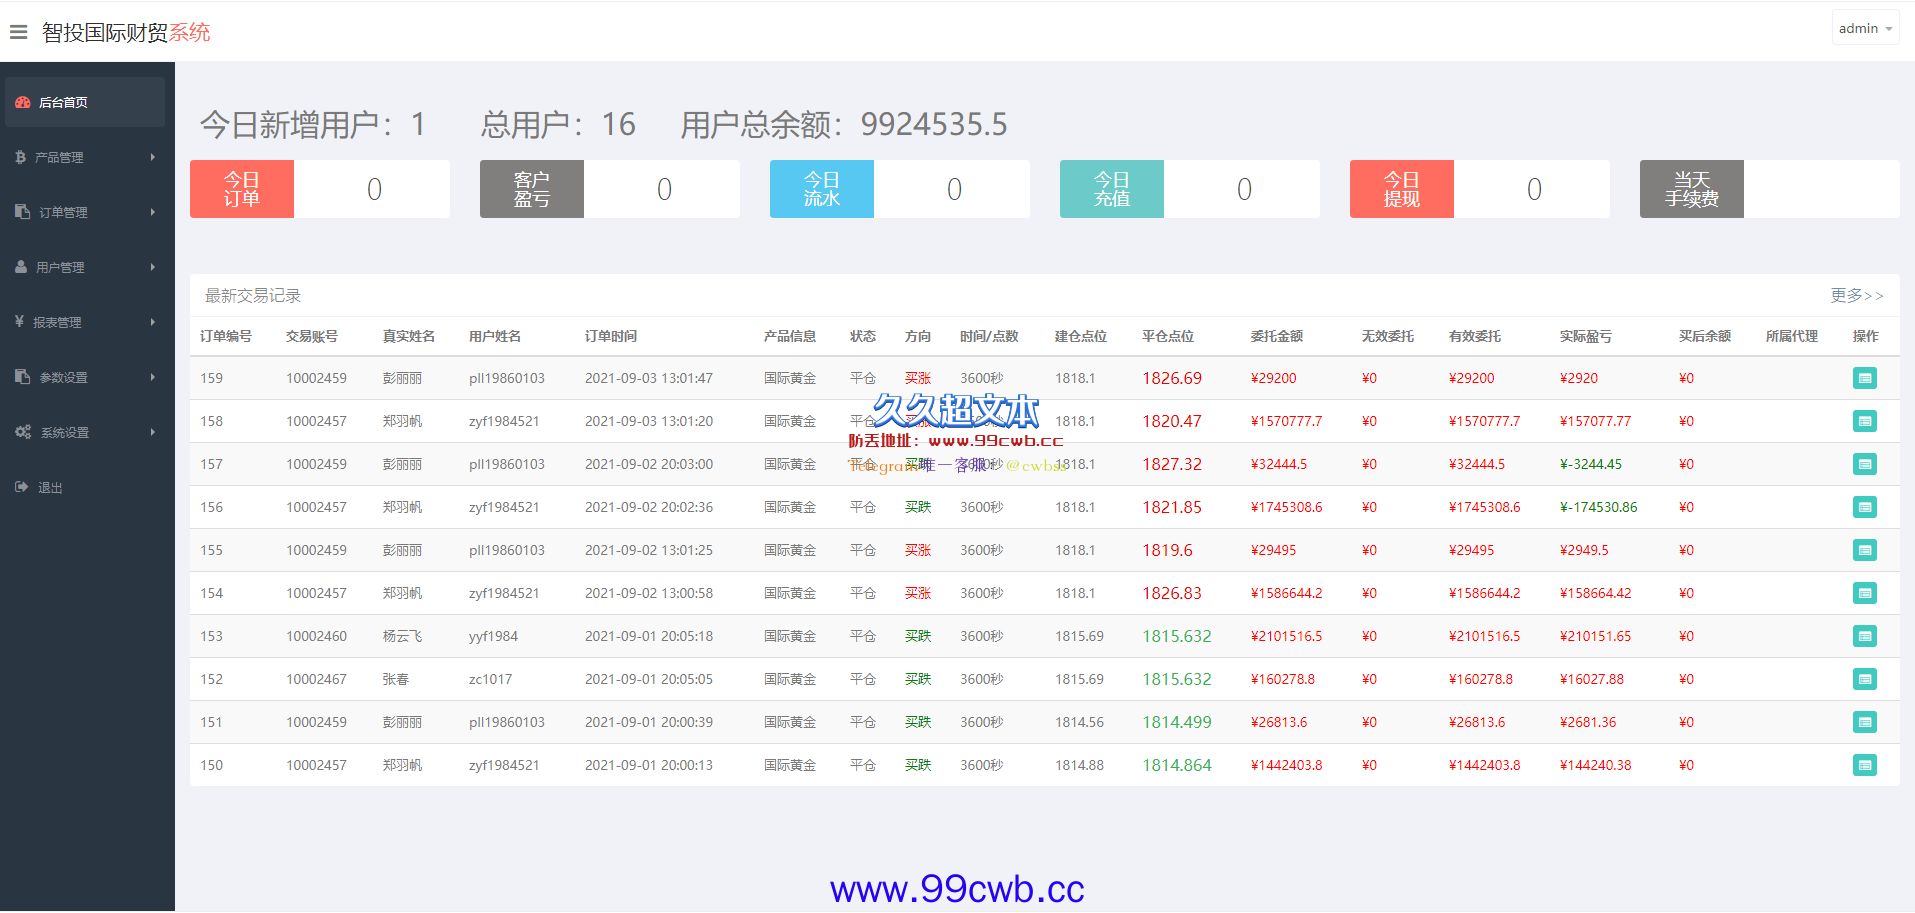
Task: Open the 订单管理 menu
Action: [87, 212]
